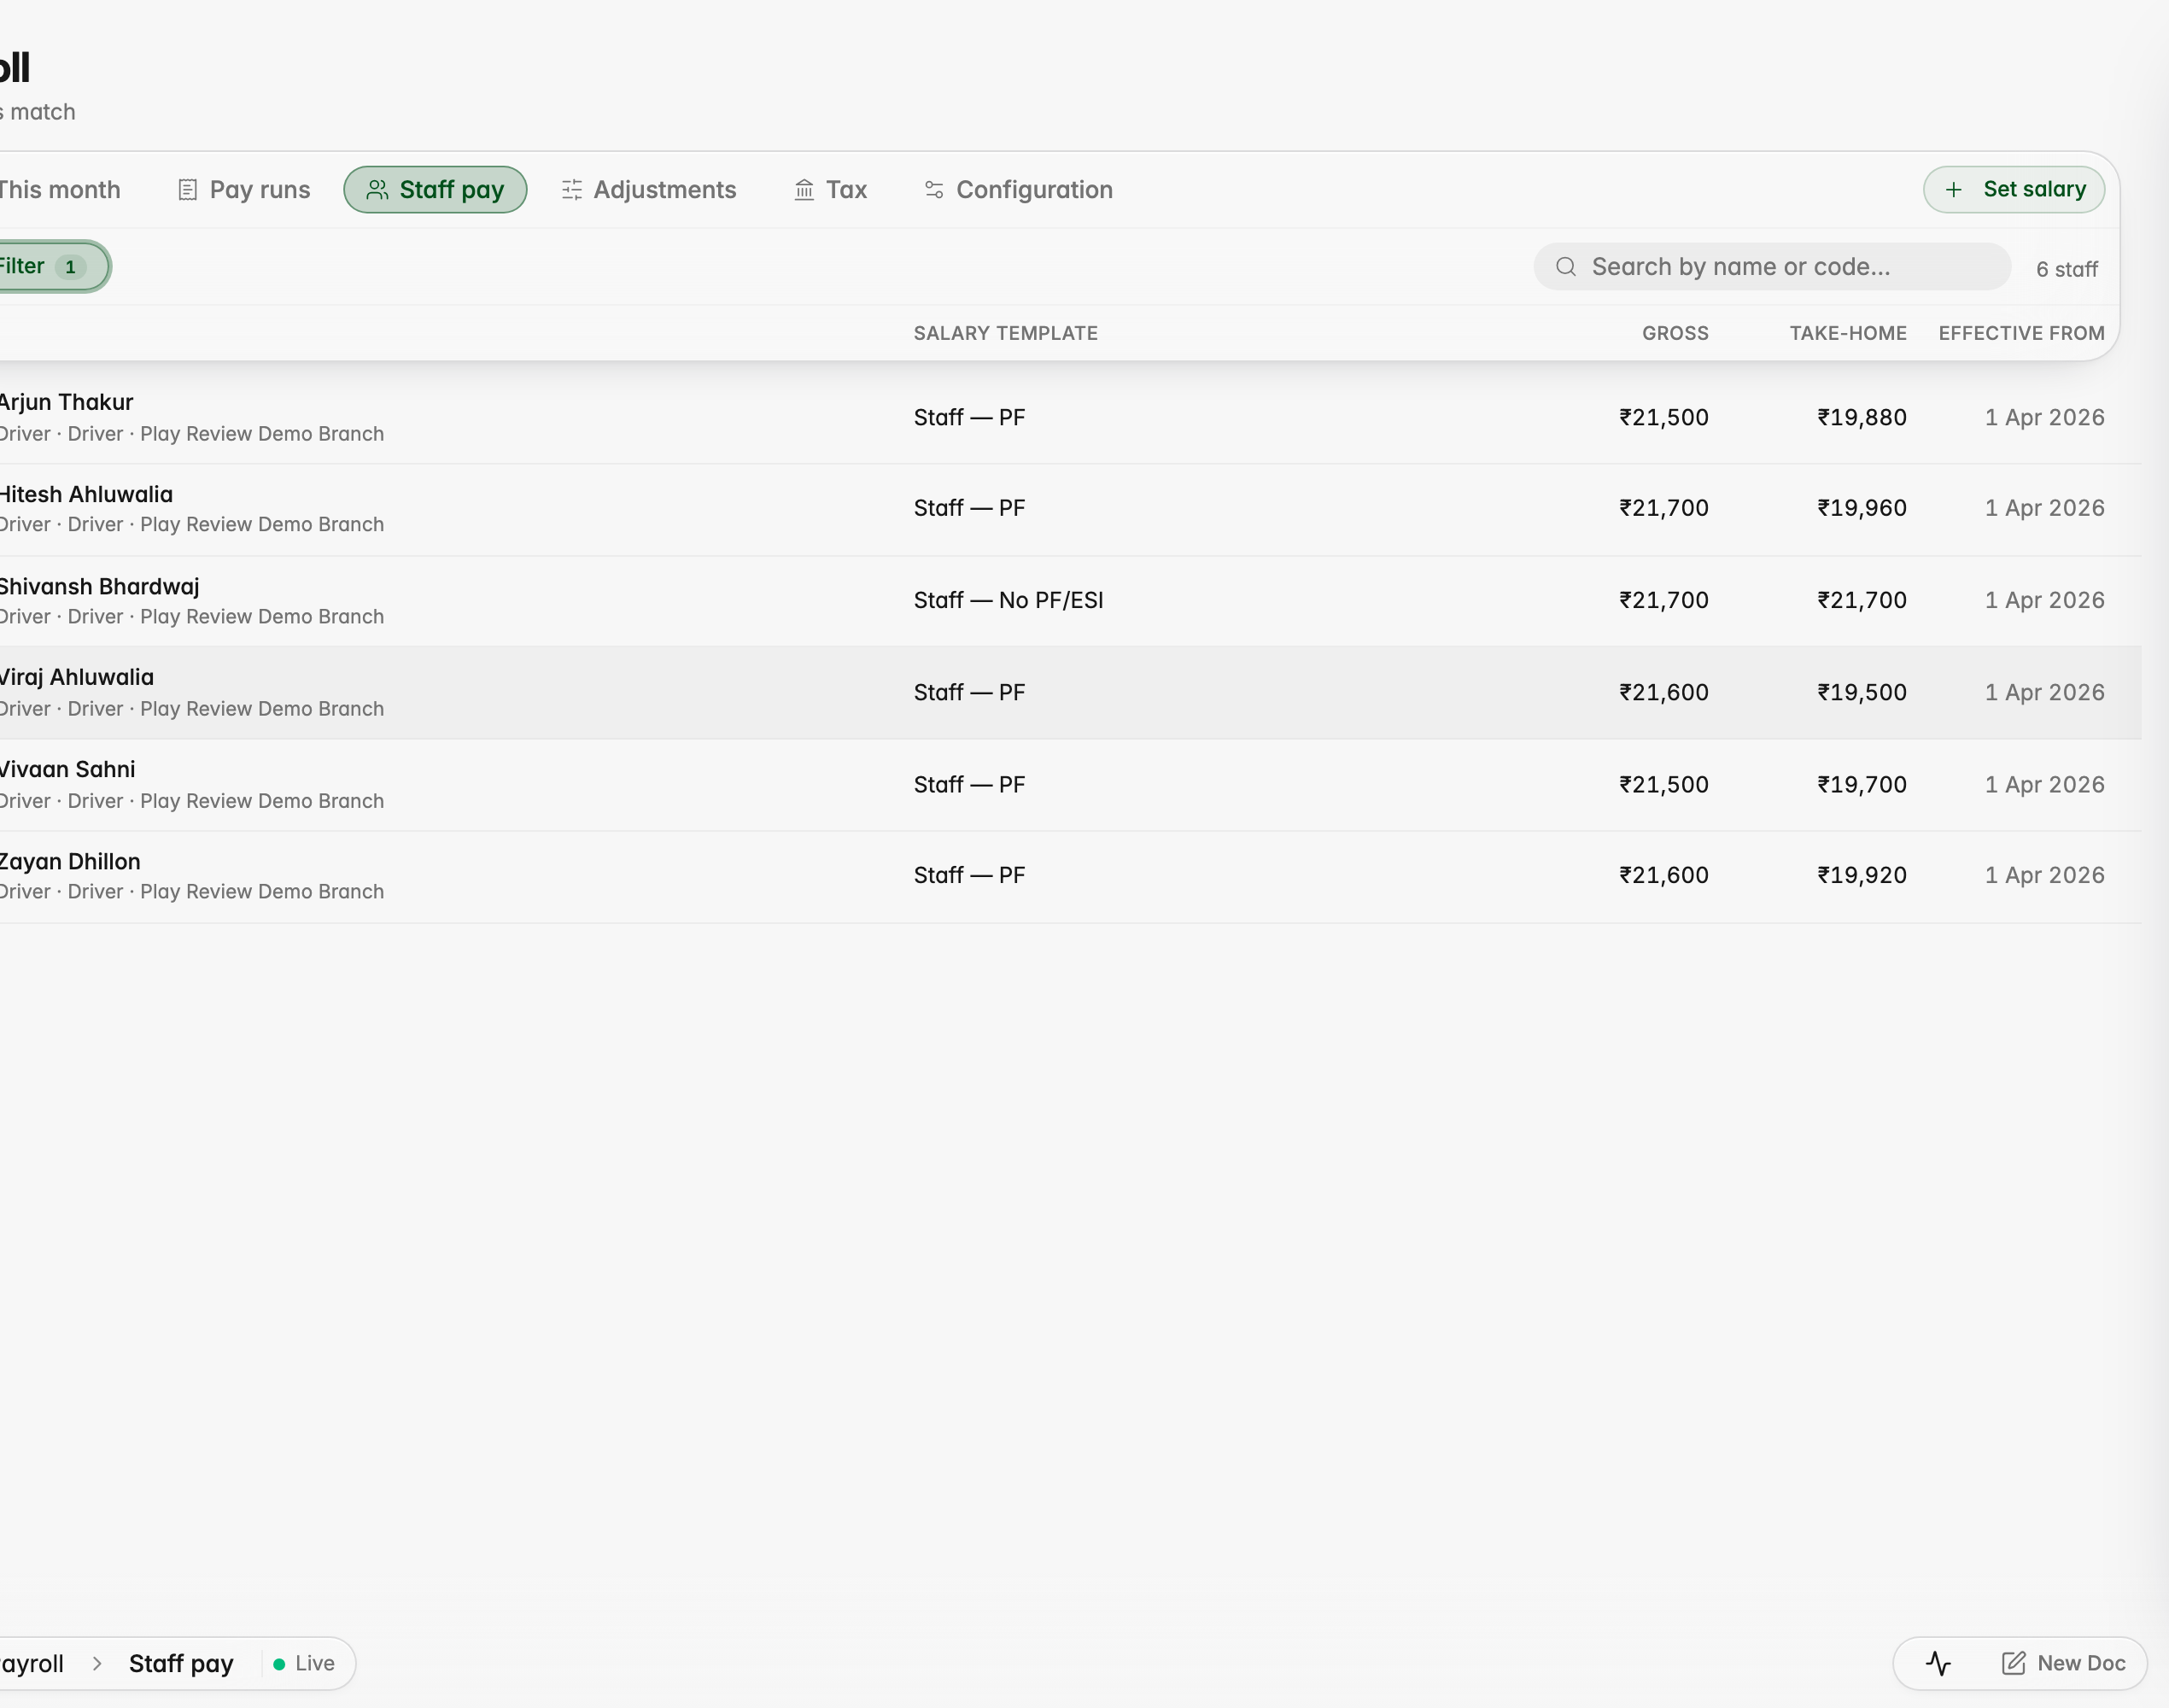
Task: Click the New Doc button
Action: click(2063, 1663)
